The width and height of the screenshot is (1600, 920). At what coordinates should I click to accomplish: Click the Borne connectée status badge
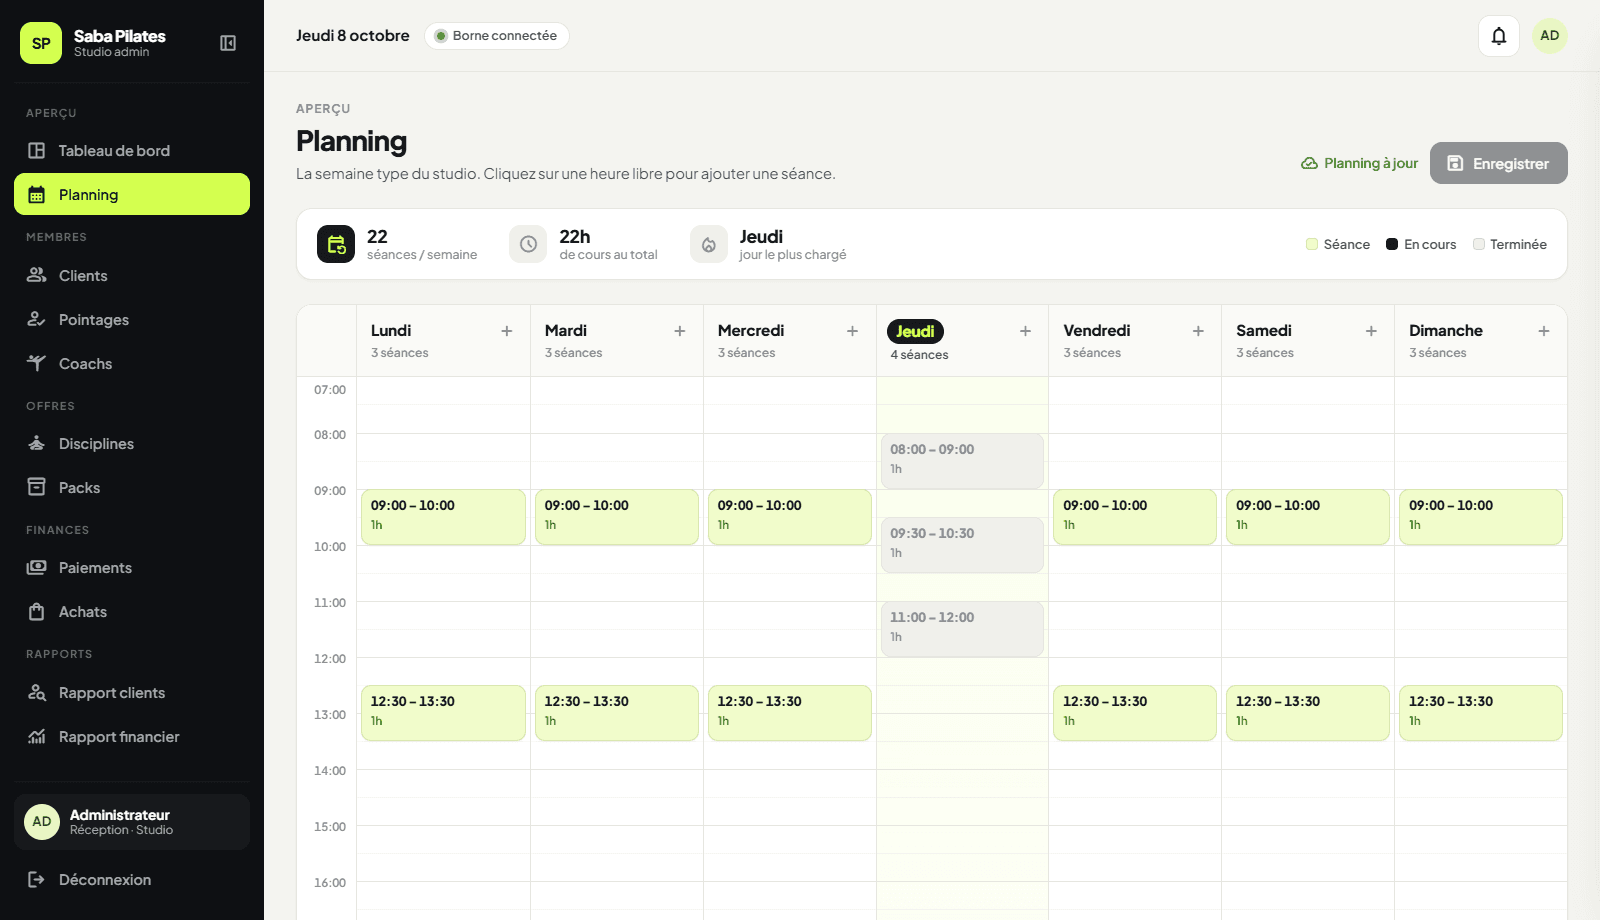tap(497, 36)
